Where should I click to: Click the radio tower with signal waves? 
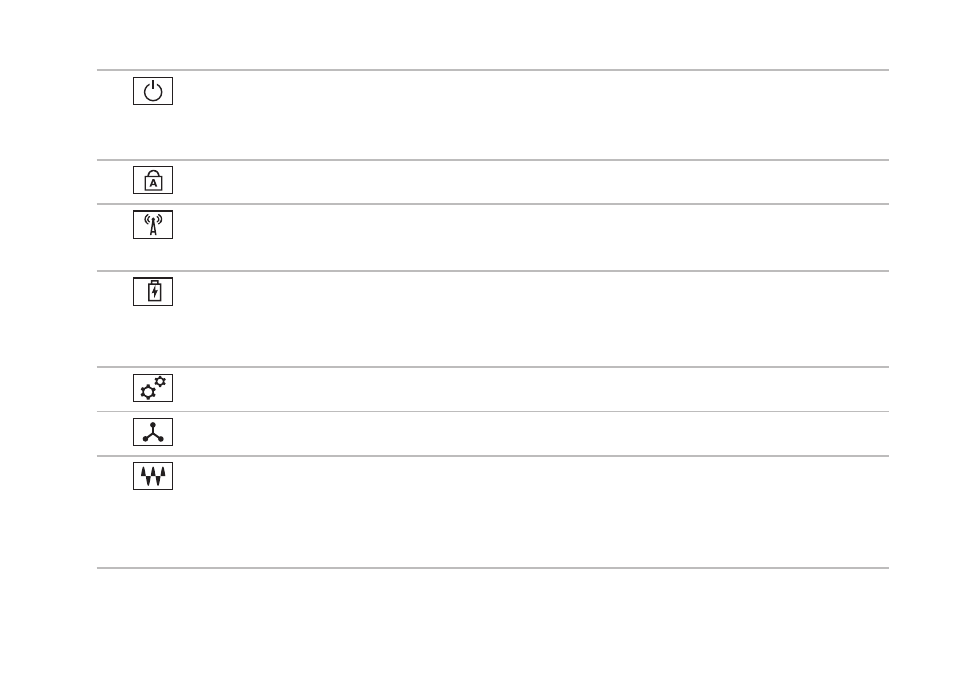click(x=153, y=225)
